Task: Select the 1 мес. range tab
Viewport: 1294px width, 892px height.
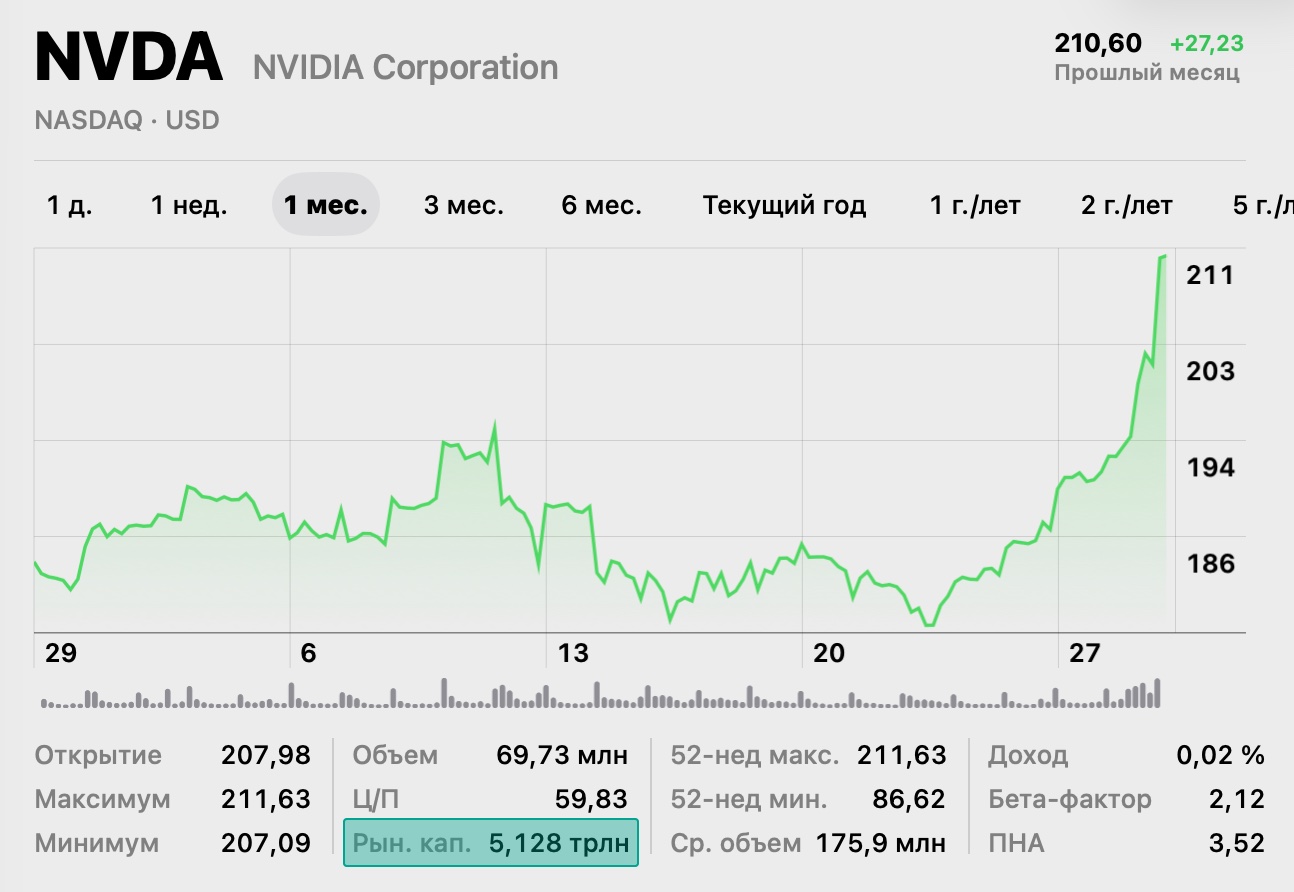Action: [x=325, y=206]
